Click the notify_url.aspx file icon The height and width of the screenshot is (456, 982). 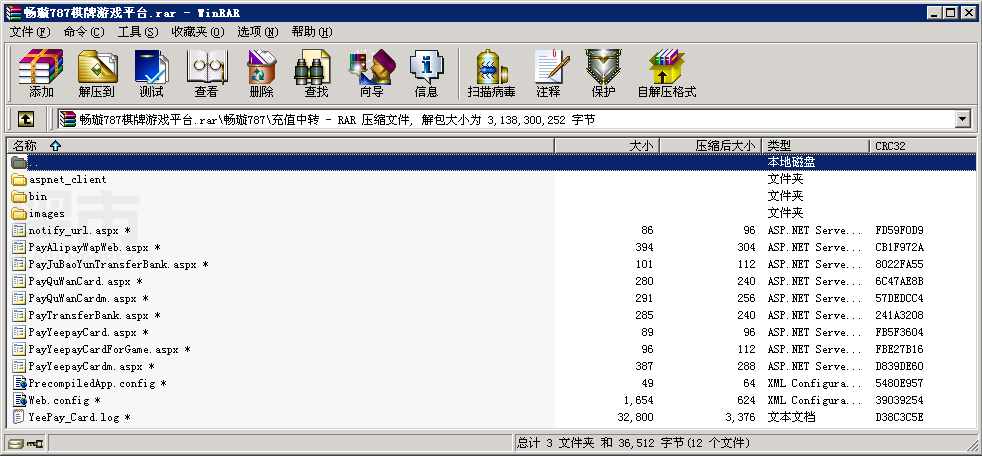[x=19, y=231]
